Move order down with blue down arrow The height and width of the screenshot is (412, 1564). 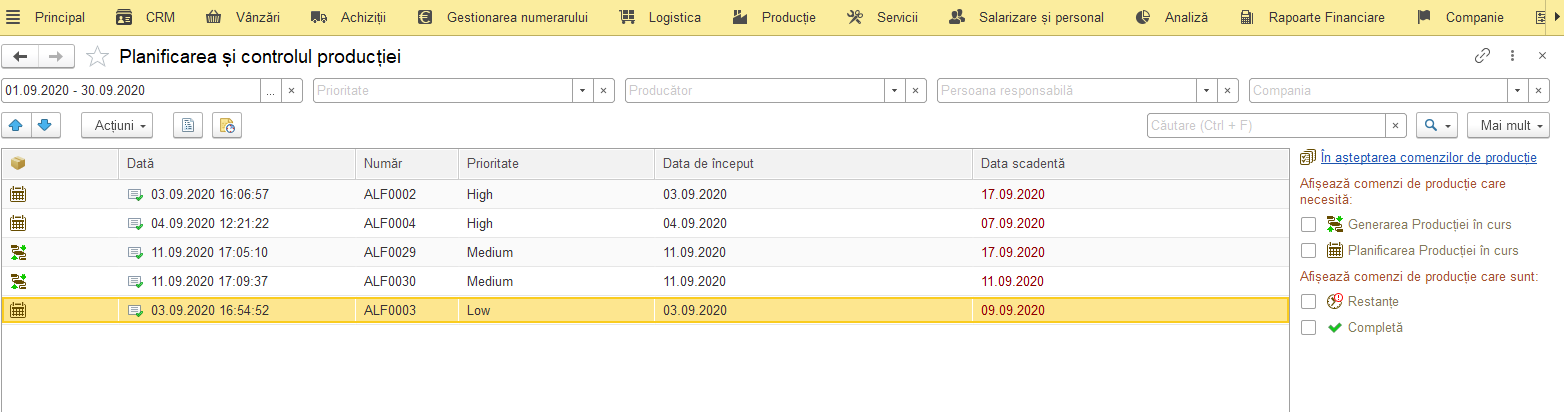pyautogui.click(x=45, y=125)
